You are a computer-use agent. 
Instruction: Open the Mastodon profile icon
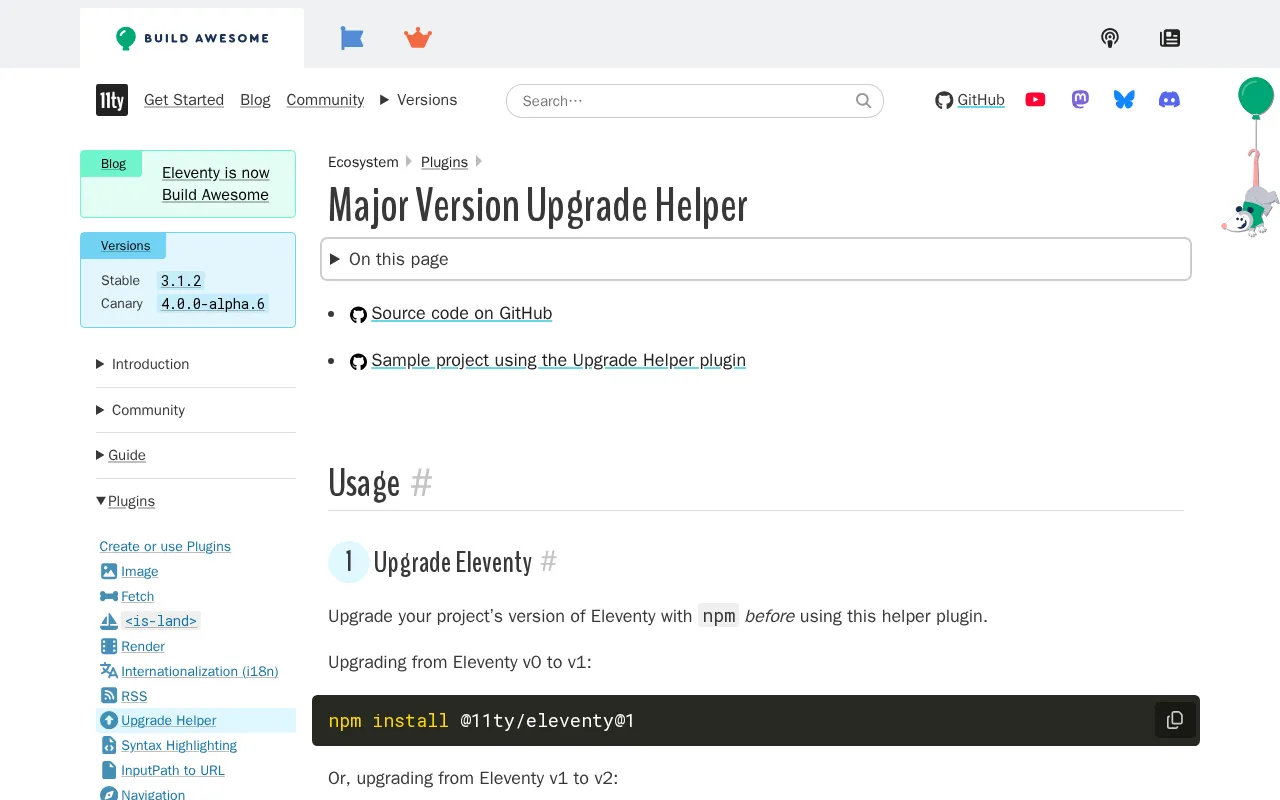point(1080,100)
